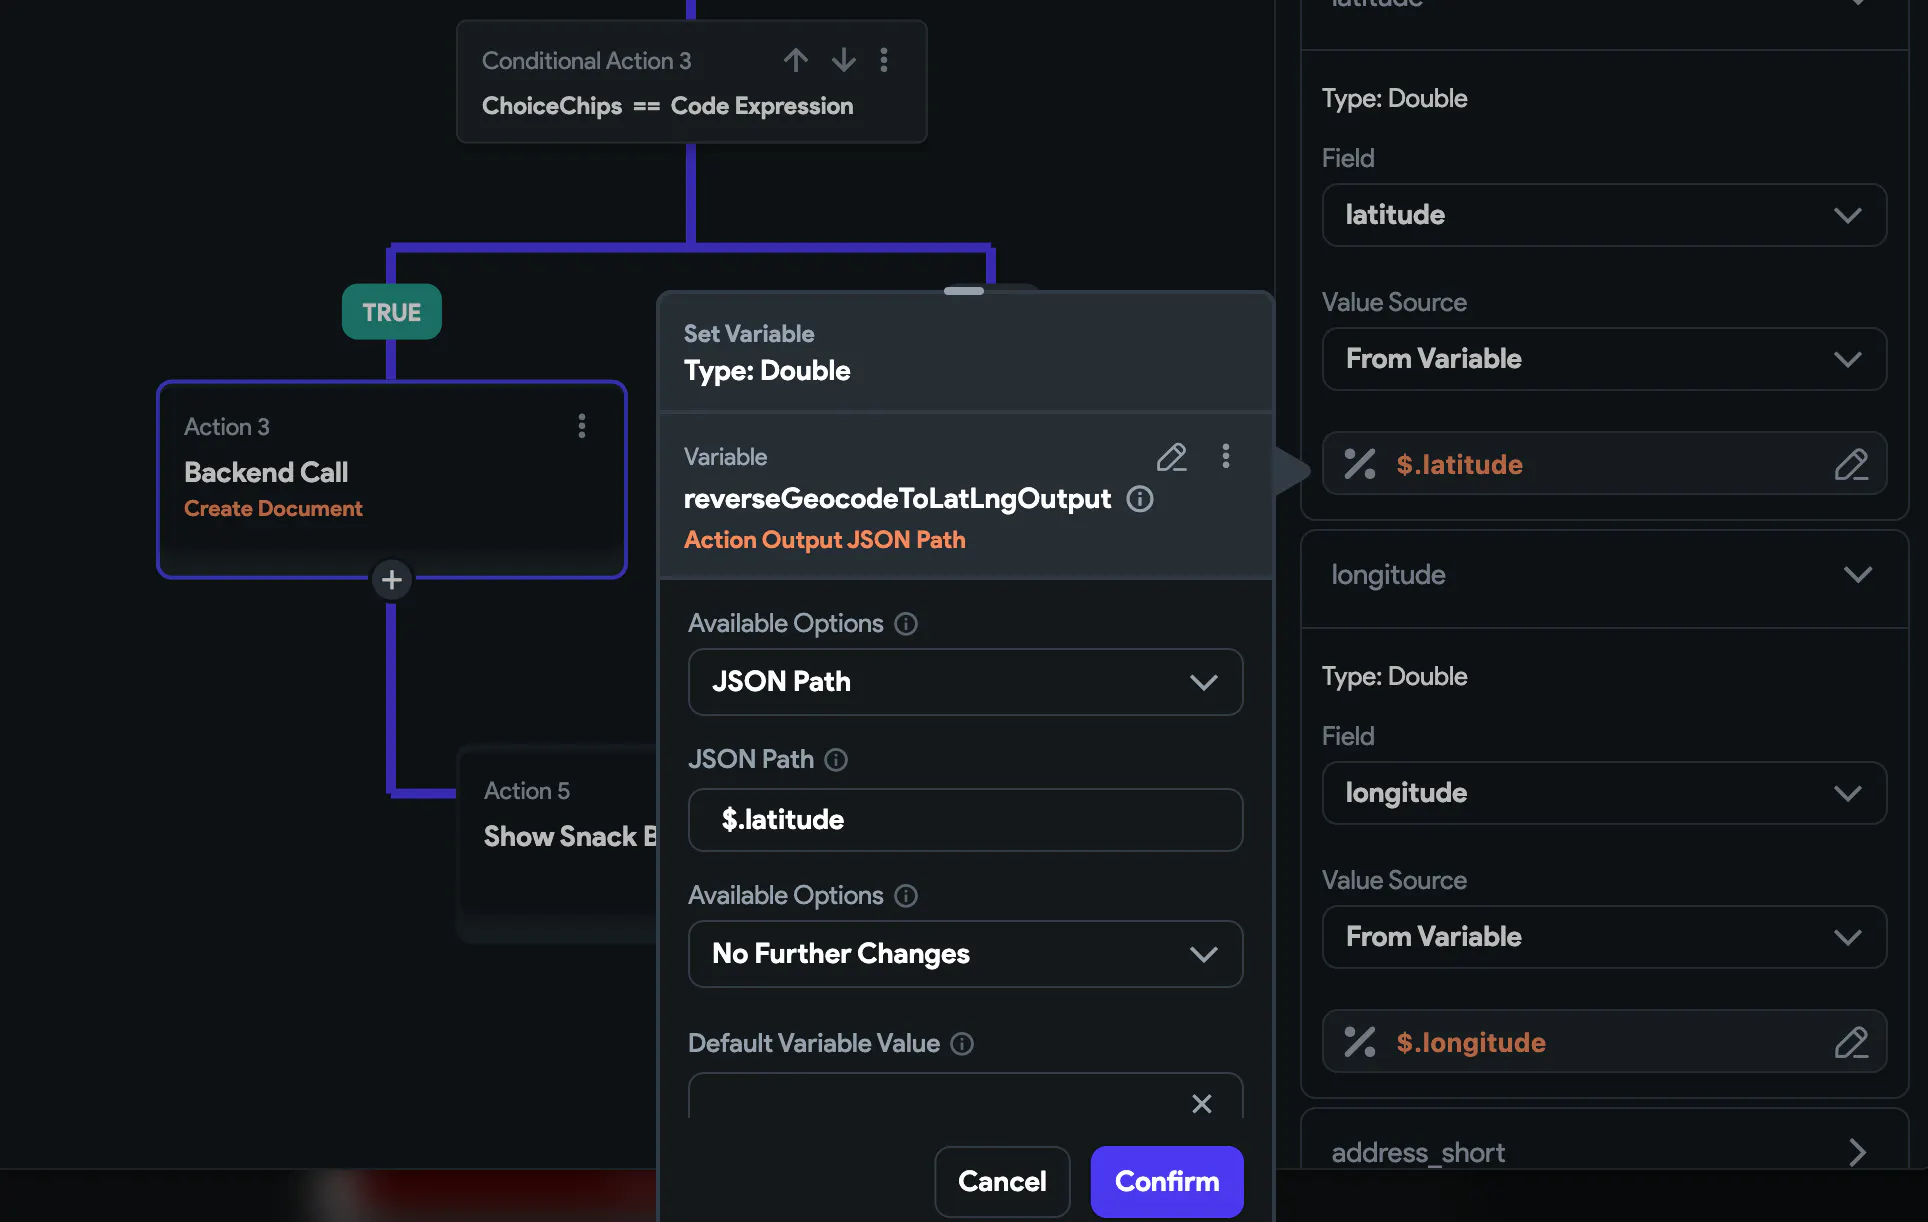Move Conditional Action 3 up with arrow
1928x1222 pixels.
[x=795, y=60]
